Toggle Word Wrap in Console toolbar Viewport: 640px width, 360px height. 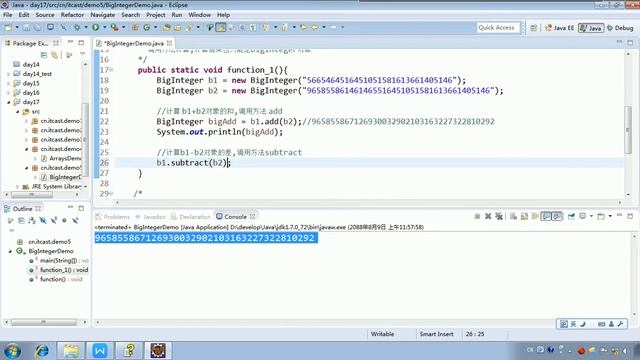point(535,216)
